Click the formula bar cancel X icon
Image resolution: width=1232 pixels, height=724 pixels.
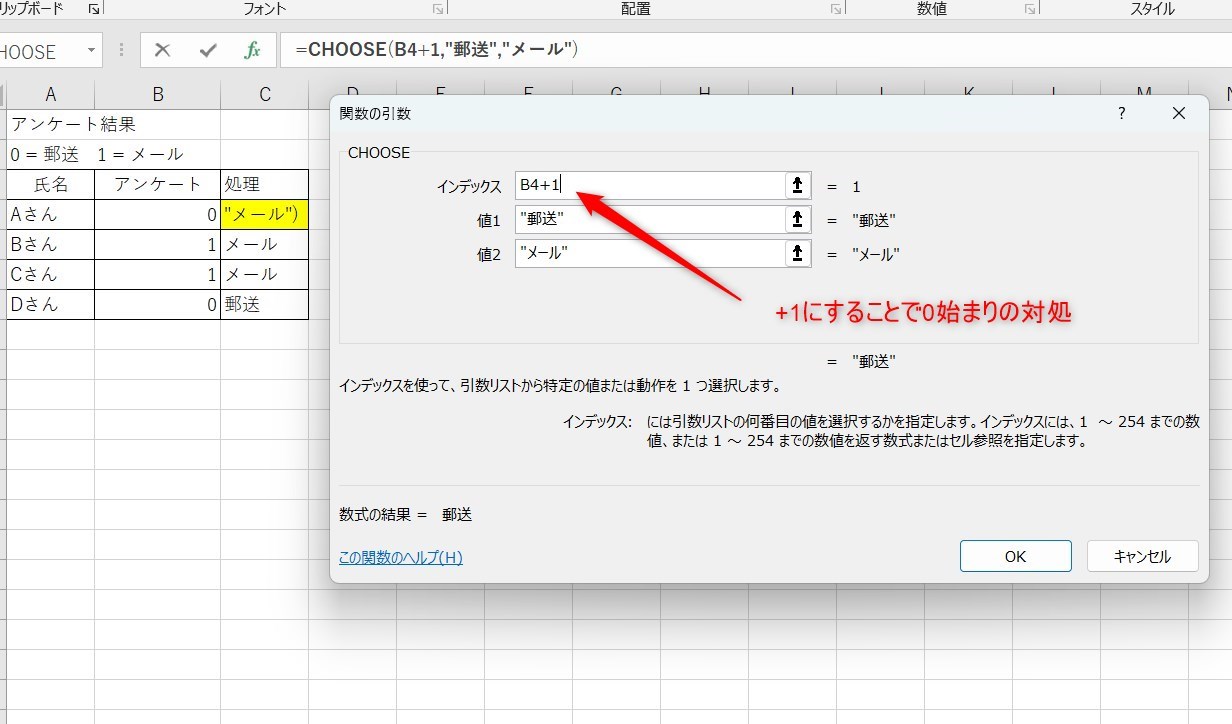pyautogui.click(x=163, y=50)
